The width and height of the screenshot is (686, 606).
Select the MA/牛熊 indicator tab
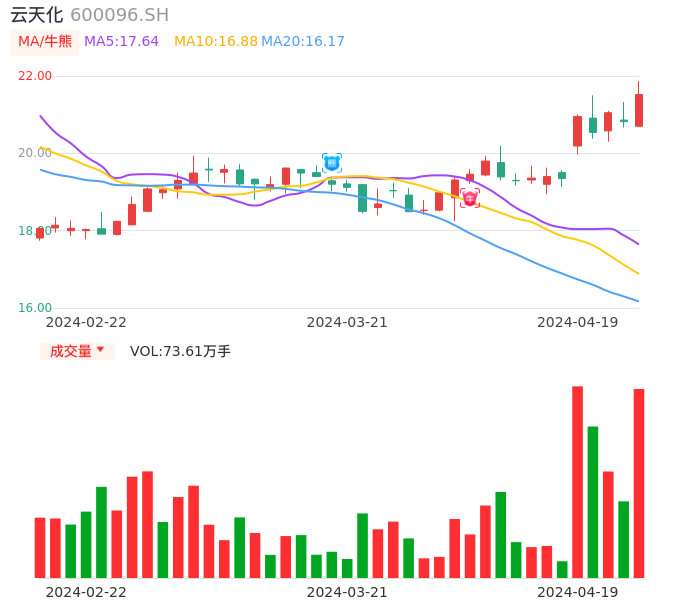[45, 42]
